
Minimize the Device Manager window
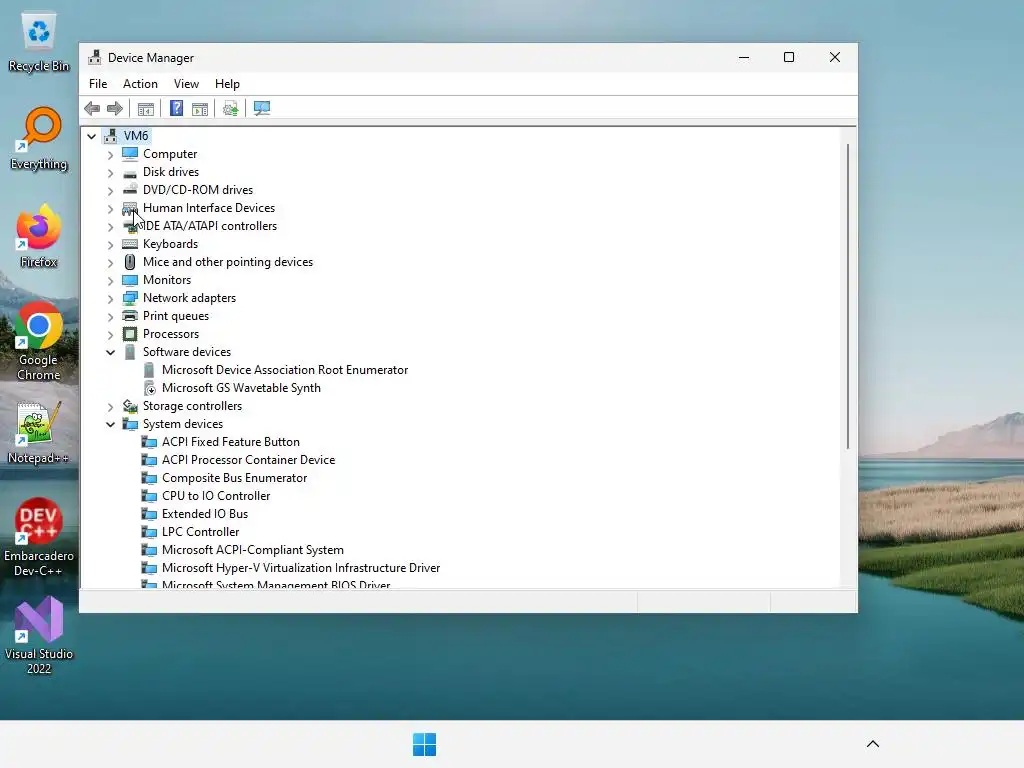pos(744,57)
